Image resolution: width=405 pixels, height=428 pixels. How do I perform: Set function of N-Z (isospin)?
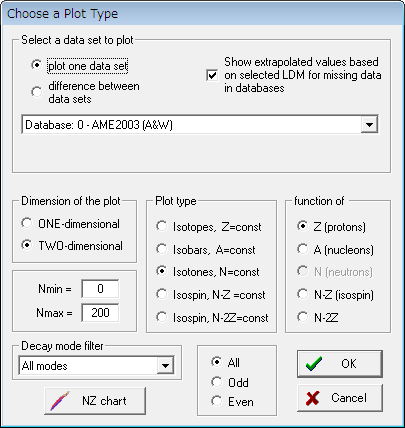302,294
